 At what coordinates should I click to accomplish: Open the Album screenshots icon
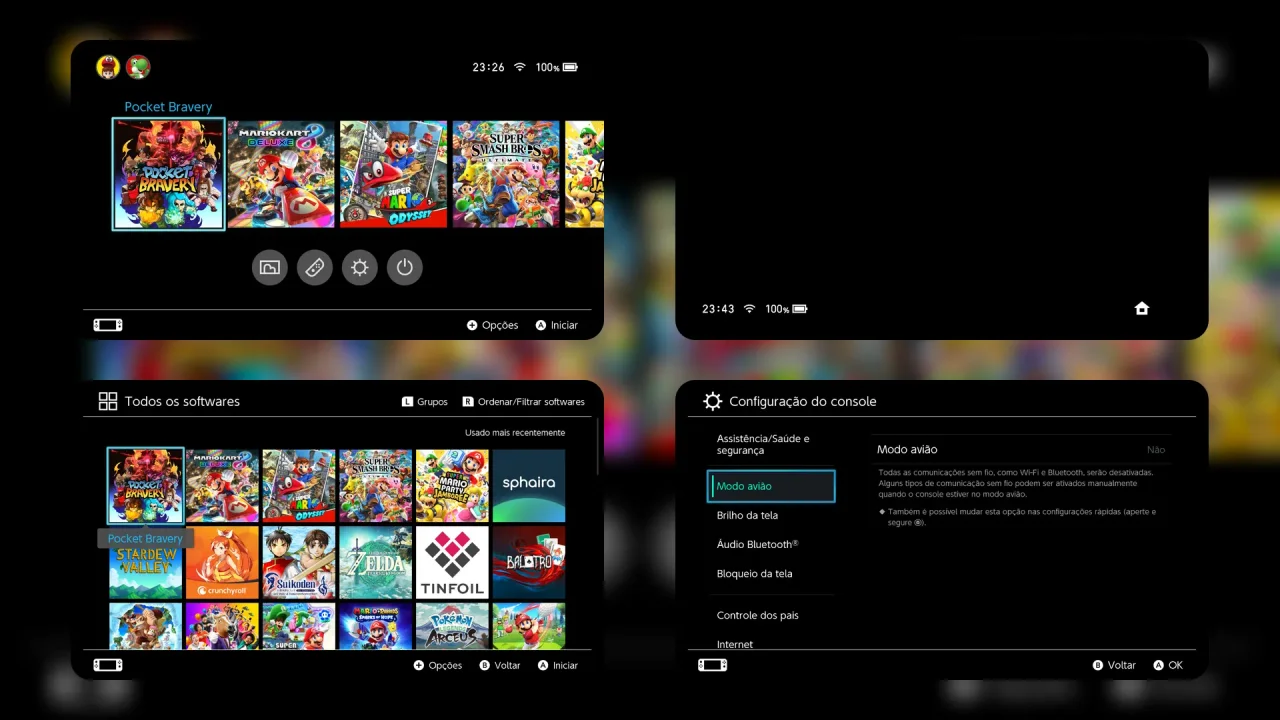tap(269, 267)
